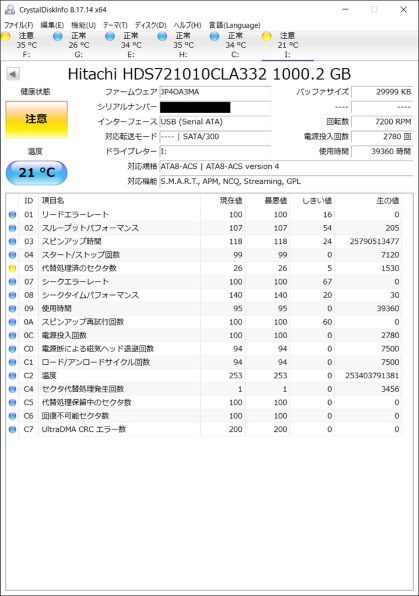Select drive C: 34 °C disk tab
Viewport: 419px width, 596px height.
[235, 45]
